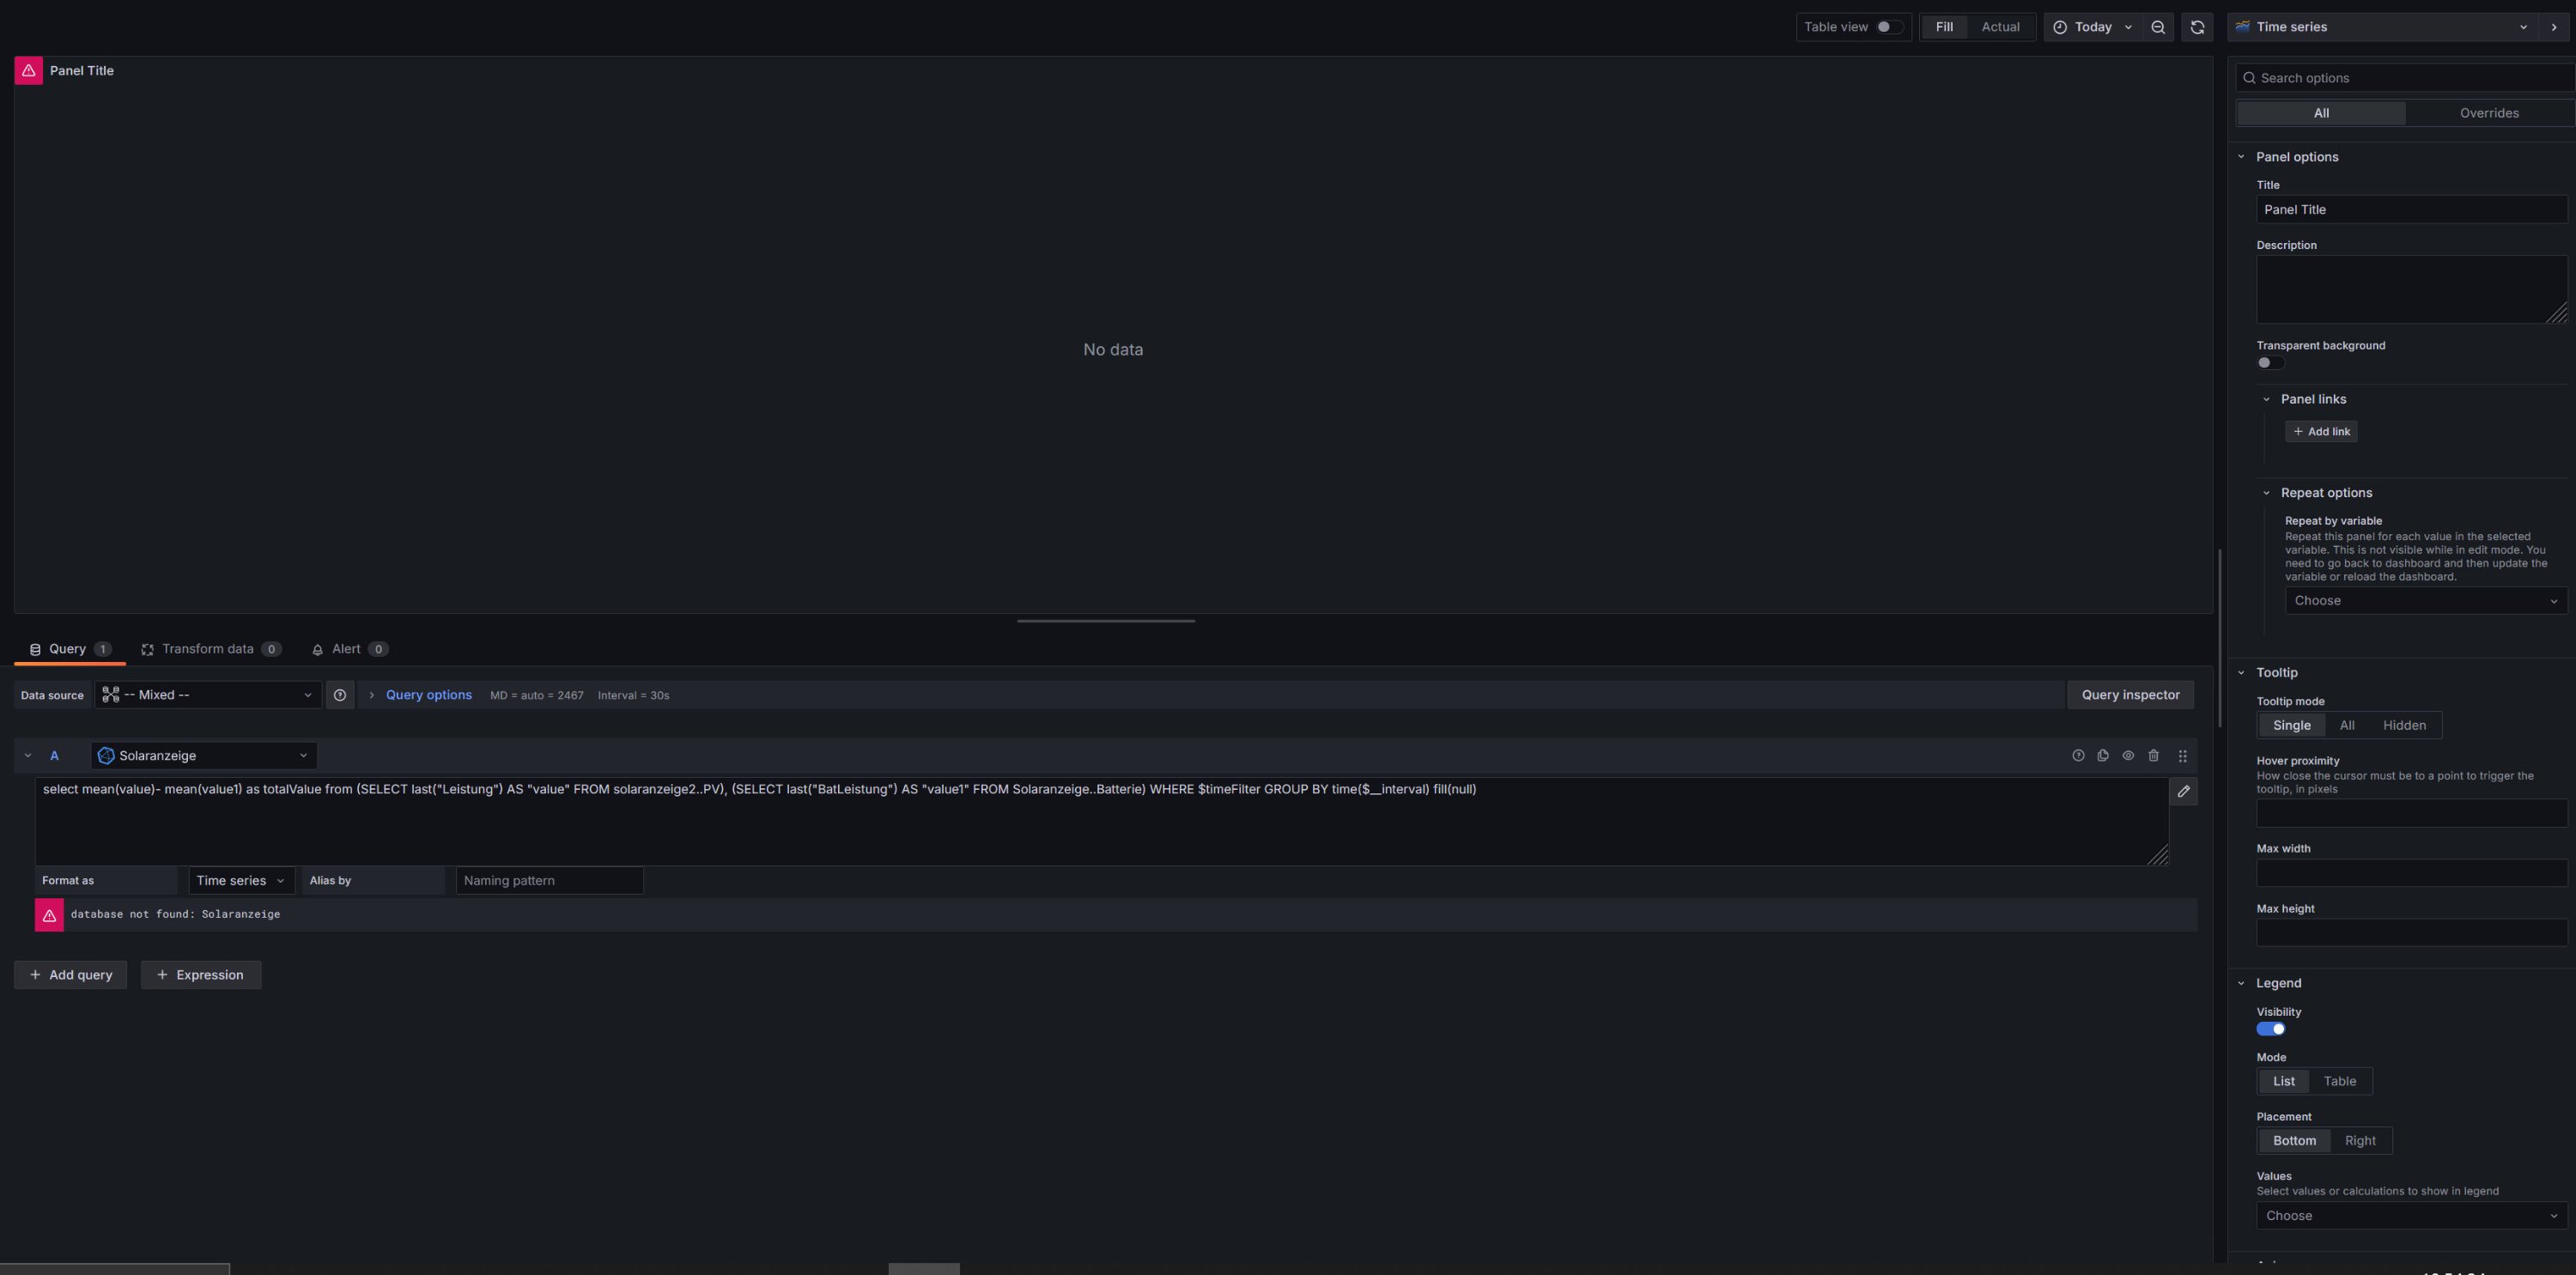Screen dimensions: 2576x1275
Task: Click the query editor pencil icon
Action: click(2184, 791)
